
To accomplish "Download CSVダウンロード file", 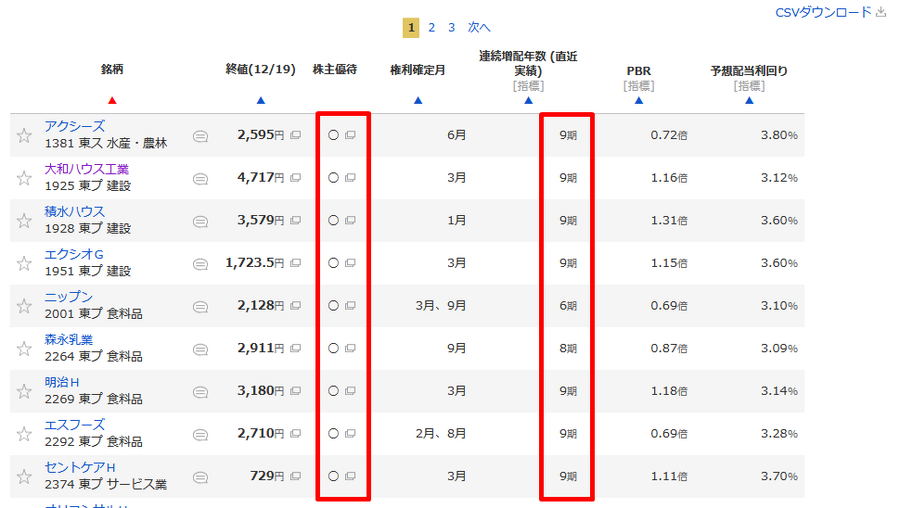I will pos(831,13).
